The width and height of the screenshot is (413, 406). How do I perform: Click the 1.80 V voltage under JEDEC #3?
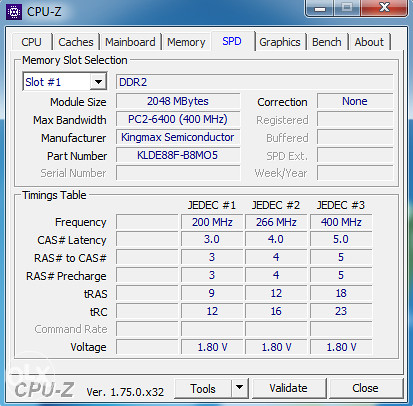[x=341, y=347]
